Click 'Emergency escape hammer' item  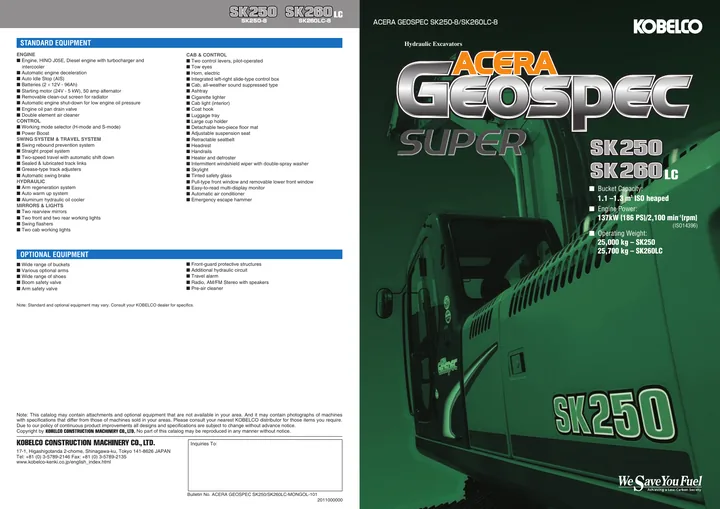tap(221, 200)
